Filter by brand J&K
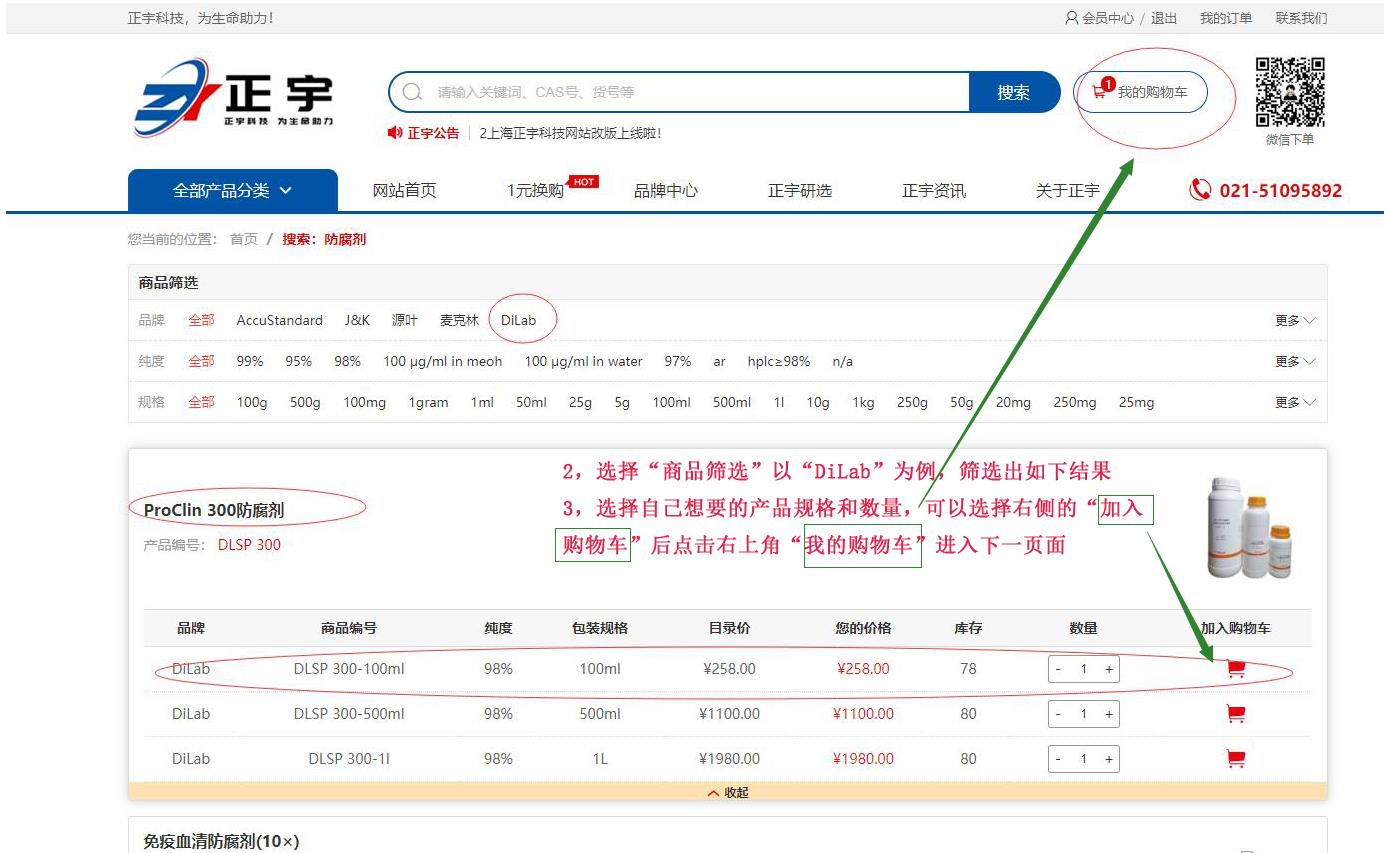The height and width of the screenshot is (853, 1388). [357, 320]
